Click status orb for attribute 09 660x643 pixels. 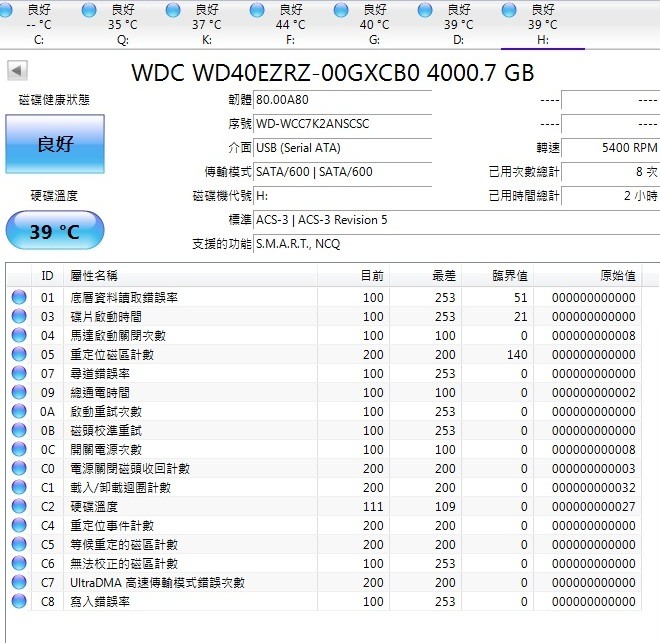pyautogui.click(x=19, y=392)
